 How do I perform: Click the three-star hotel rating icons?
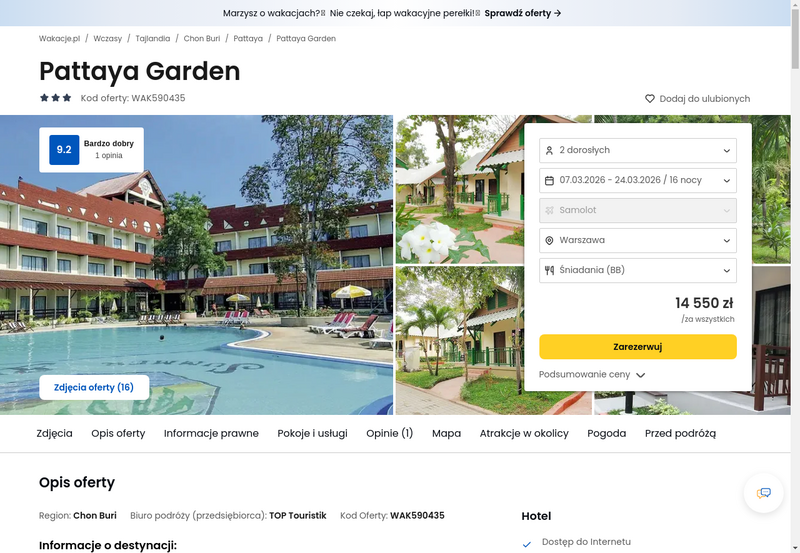(56, 98)
